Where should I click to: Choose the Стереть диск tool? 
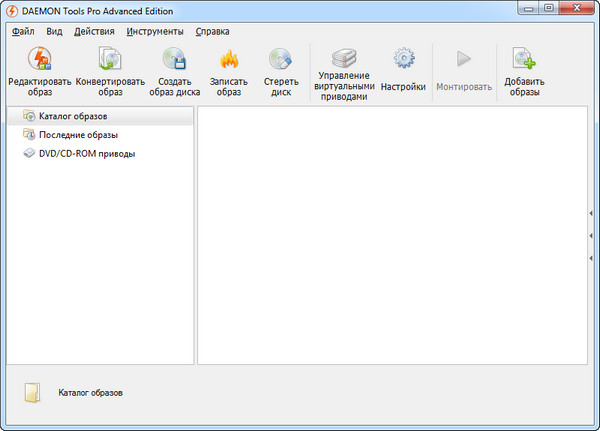coord(280,61)
